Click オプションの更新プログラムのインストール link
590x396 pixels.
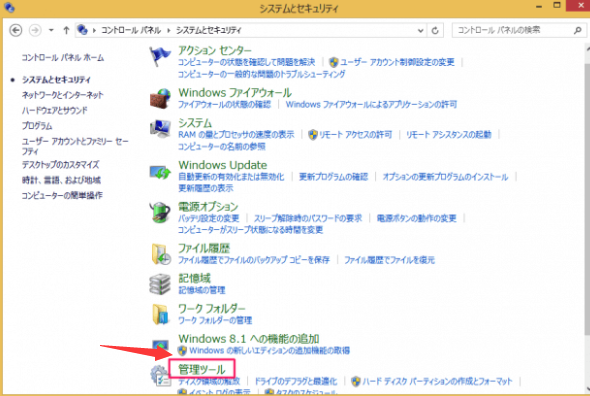click(446, 177)
